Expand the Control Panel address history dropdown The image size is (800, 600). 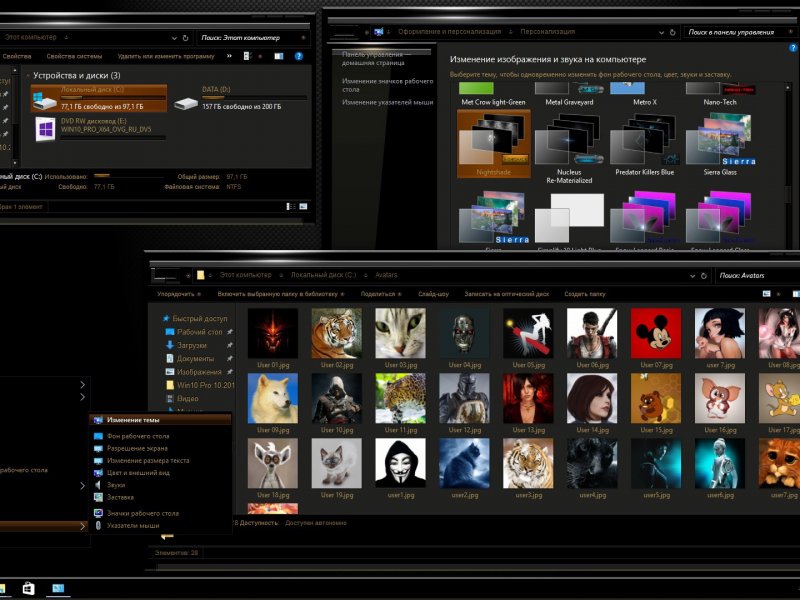point(661,33)
